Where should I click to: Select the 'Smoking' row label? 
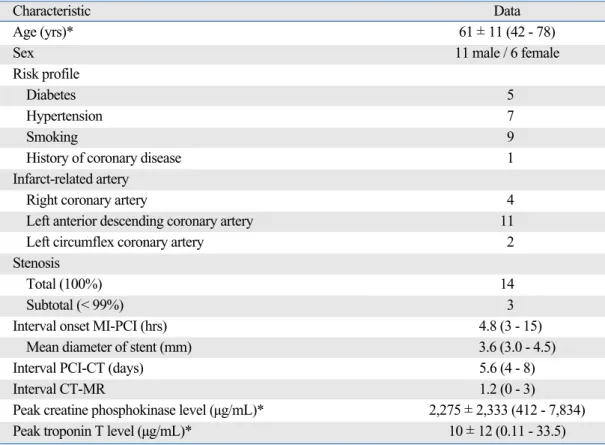point(52,137)
